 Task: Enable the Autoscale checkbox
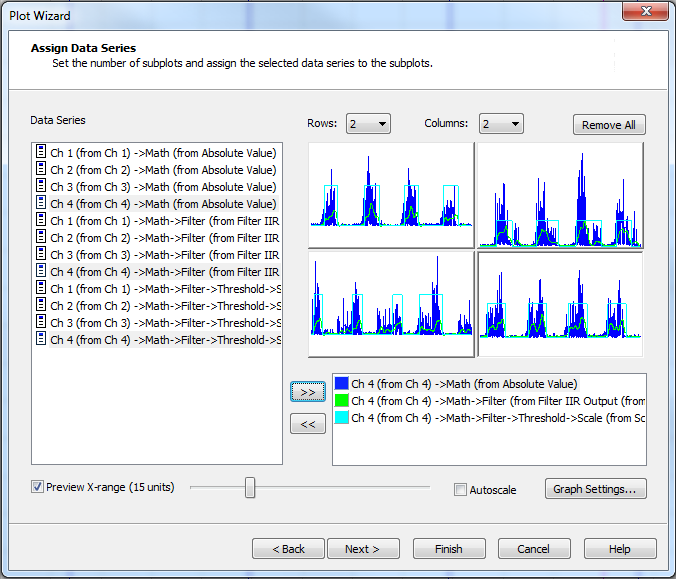(x=460, y=490)
